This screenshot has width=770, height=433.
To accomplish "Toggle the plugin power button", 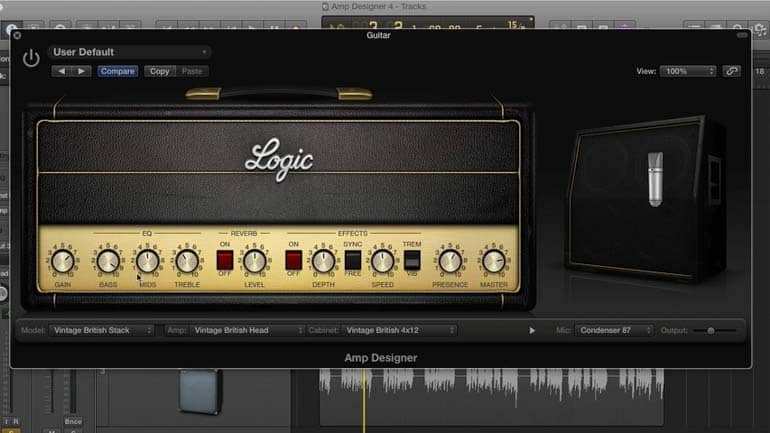I will coord(31,58).
